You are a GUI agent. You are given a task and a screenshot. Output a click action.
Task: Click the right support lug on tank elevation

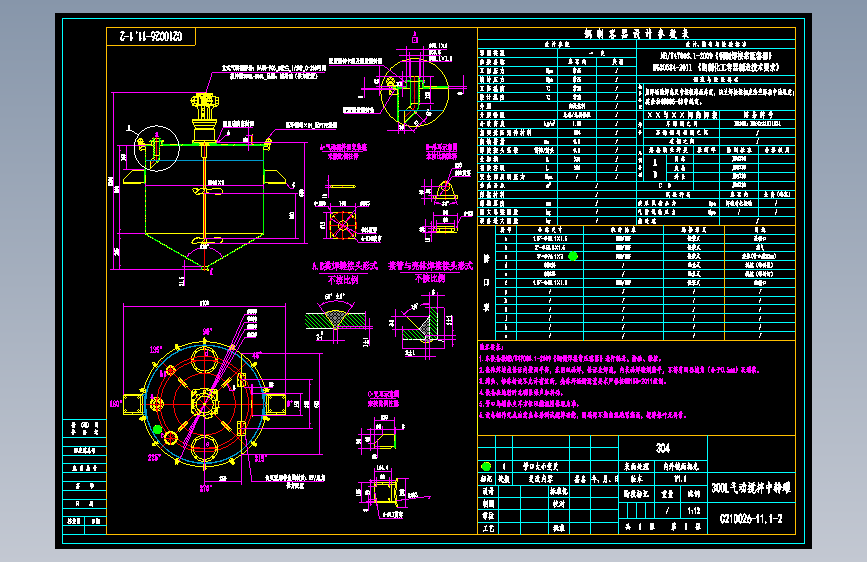[x=275, y=176]
